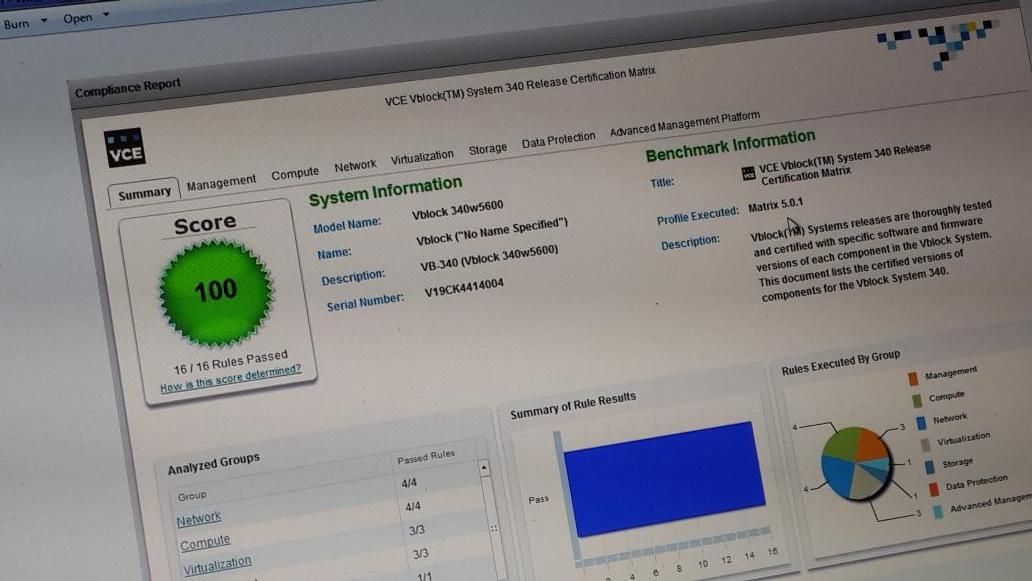The image size is (1032, 581).
Task: Click model name 'Vblock 340w5600'
Action: pyautogui.click(x=457, y=210)
